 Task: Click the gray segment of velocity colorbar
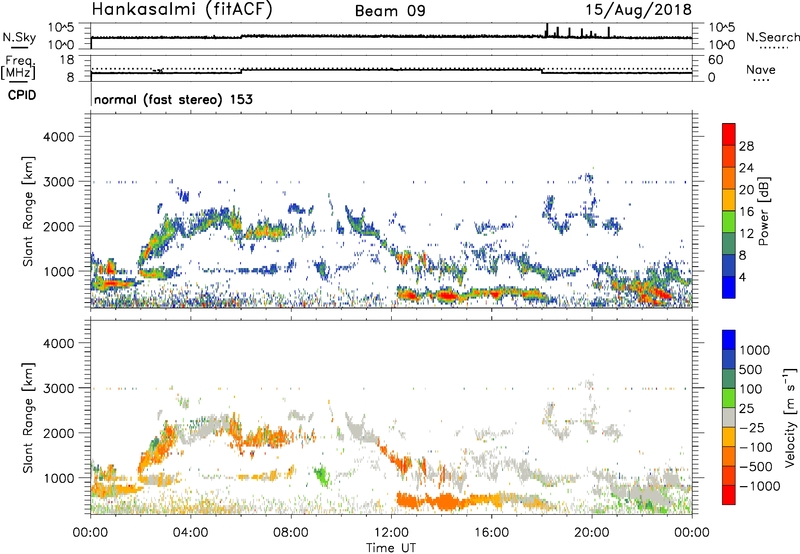729,417
